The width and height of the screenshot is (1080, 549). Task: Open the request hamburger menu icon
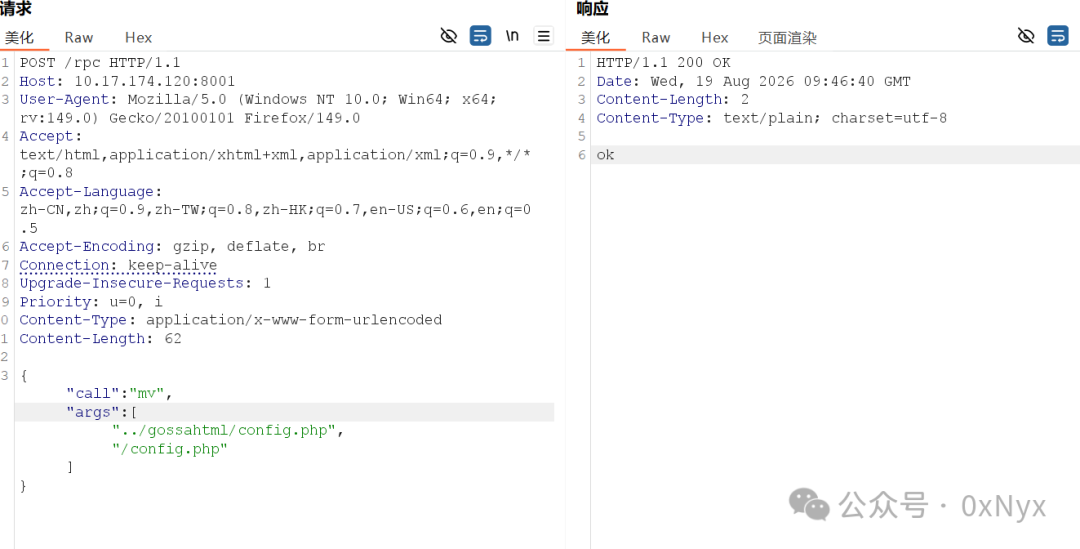(543, 36)
